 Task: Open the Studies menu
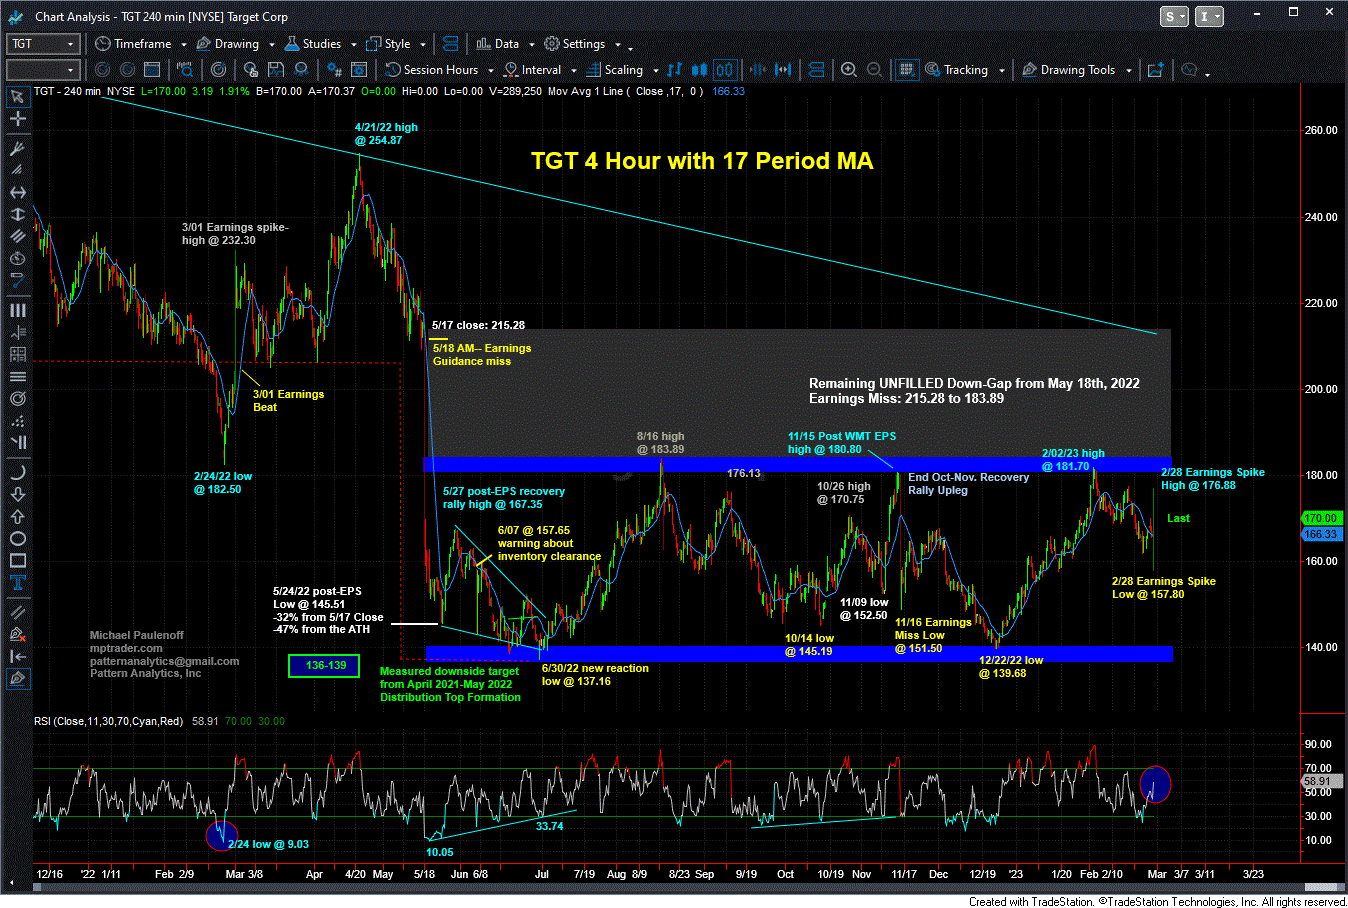coord(313,44)
